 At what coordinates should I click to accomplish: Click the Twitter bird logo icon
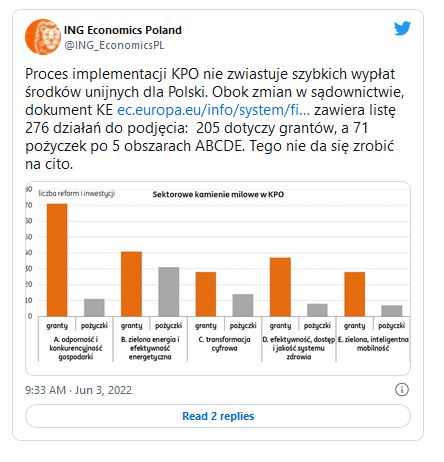click(x=402, y=28)
